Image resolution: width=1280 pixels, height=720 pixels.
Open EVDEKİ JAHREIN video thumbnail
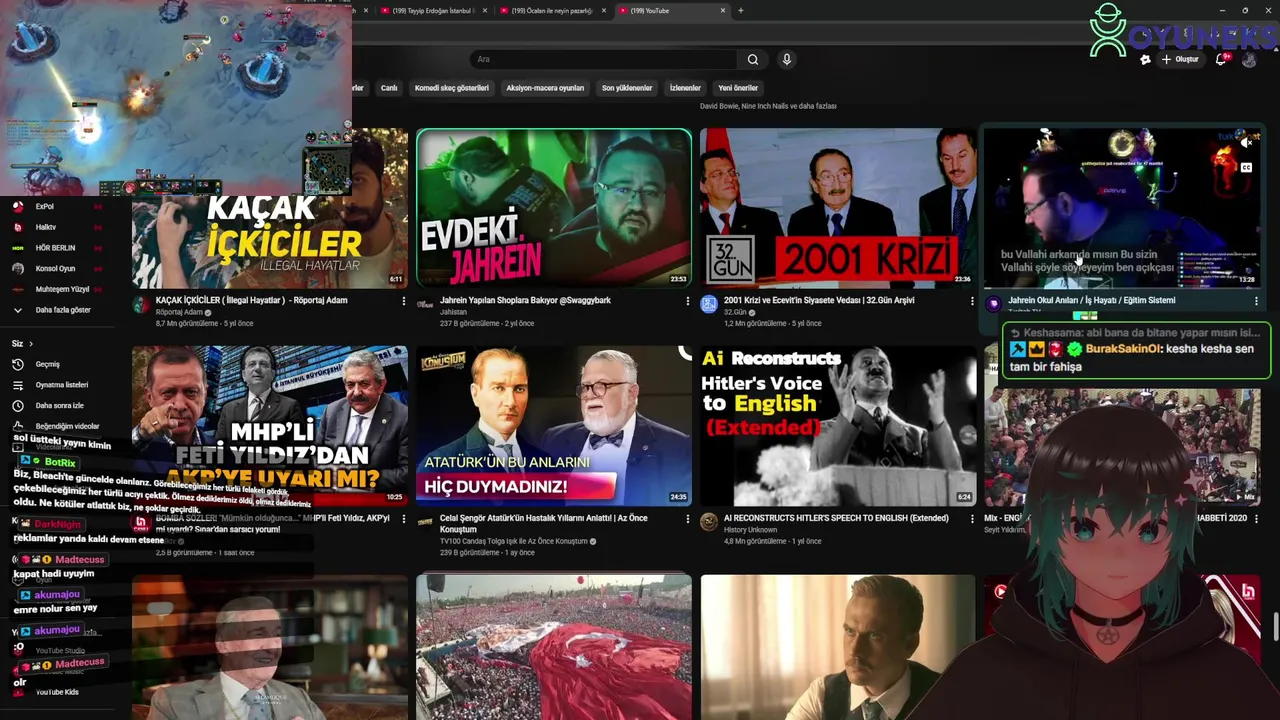[554, 208]
